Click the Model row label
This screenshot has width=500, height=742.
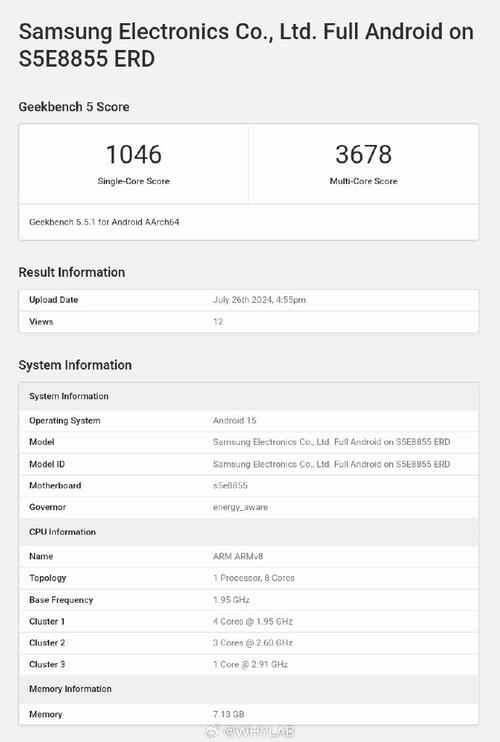tap(42, 442)
